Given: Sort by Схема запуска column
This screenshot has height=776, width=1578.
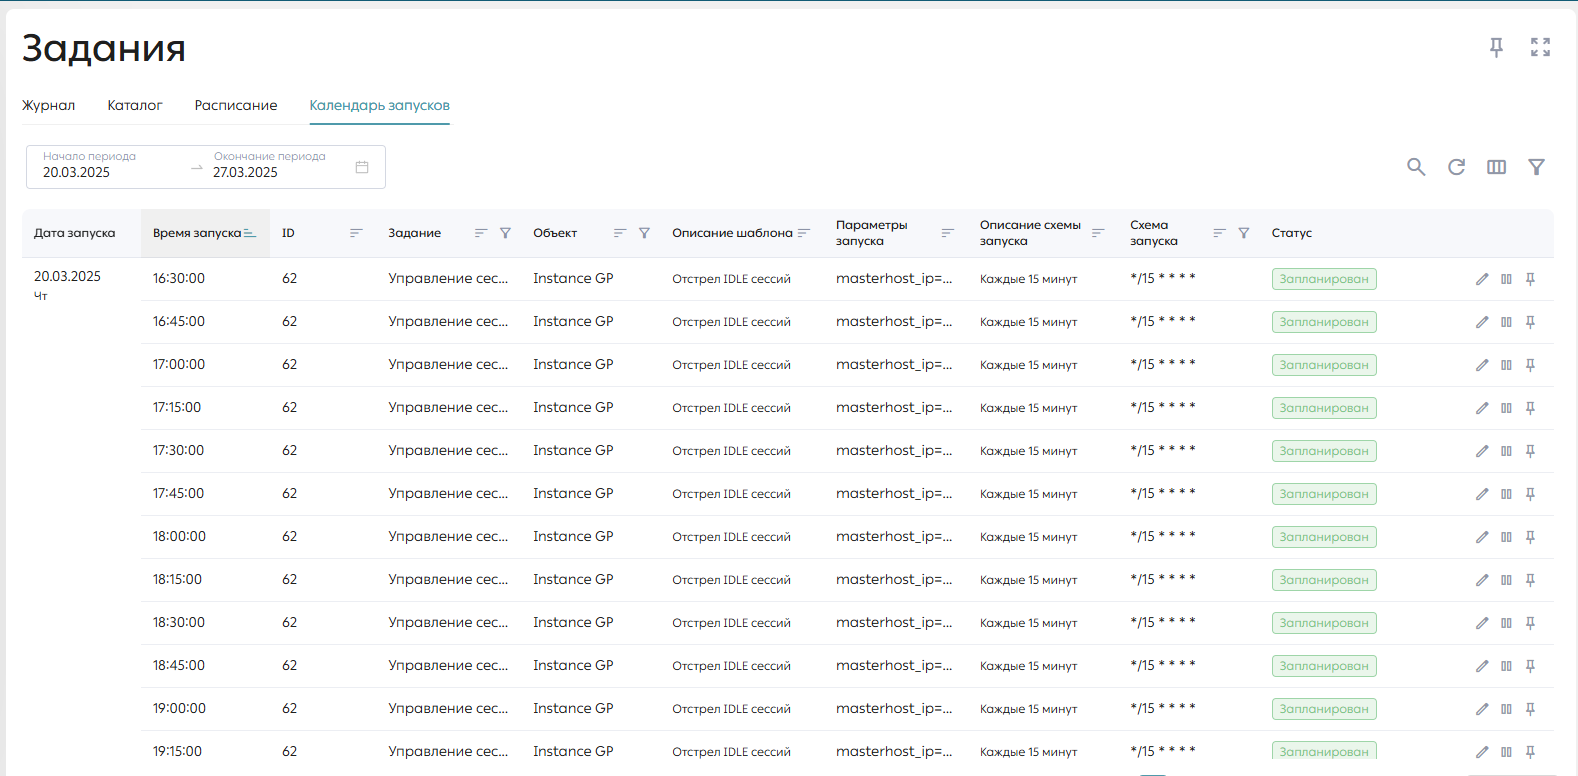Looking at the screenshot, I should pyautogui.click(x=1219, y=233).
